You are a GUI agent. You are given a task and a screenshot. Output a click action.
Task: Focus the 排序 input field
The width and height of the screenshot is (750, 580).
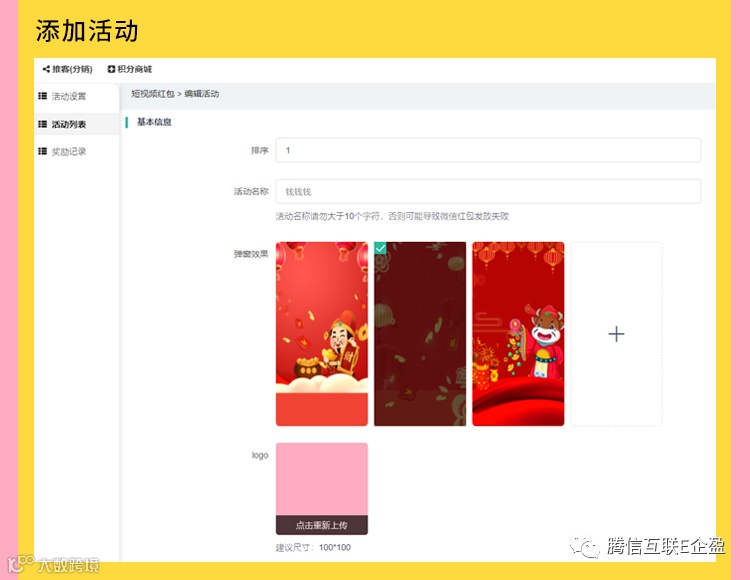coord(488,150)
